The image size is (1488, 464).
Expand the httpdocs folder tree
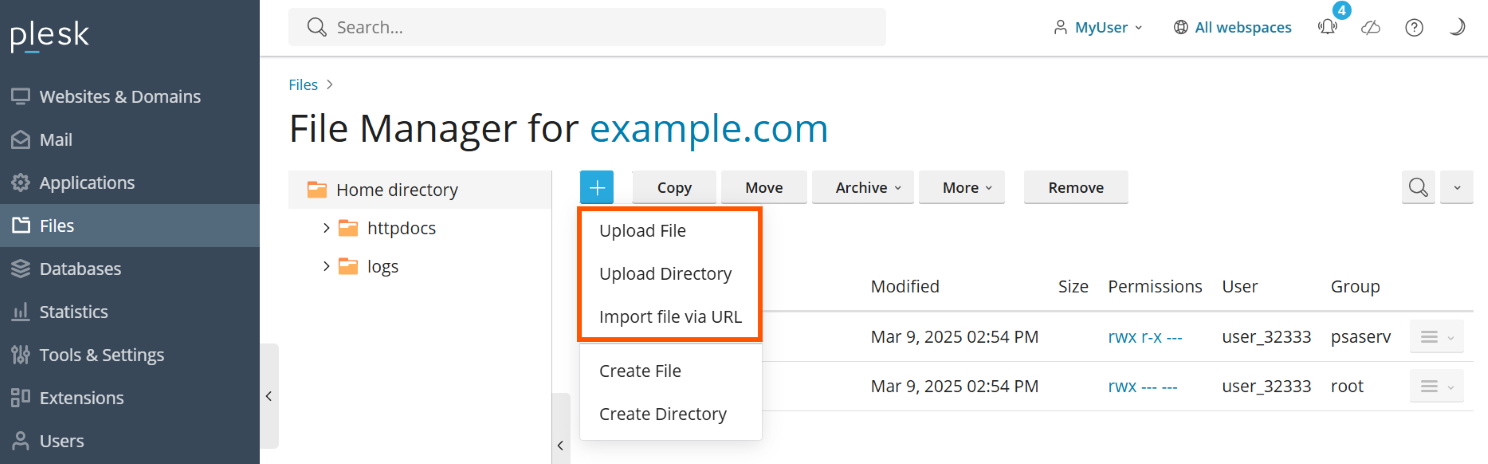(x=326, y=228)
